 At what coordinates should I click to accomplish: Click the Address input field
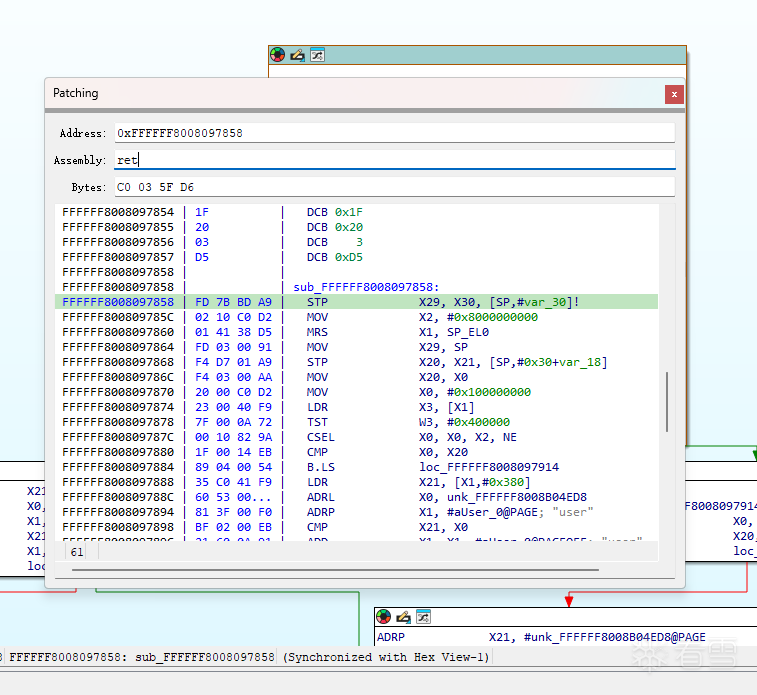(x=394, y=133)
